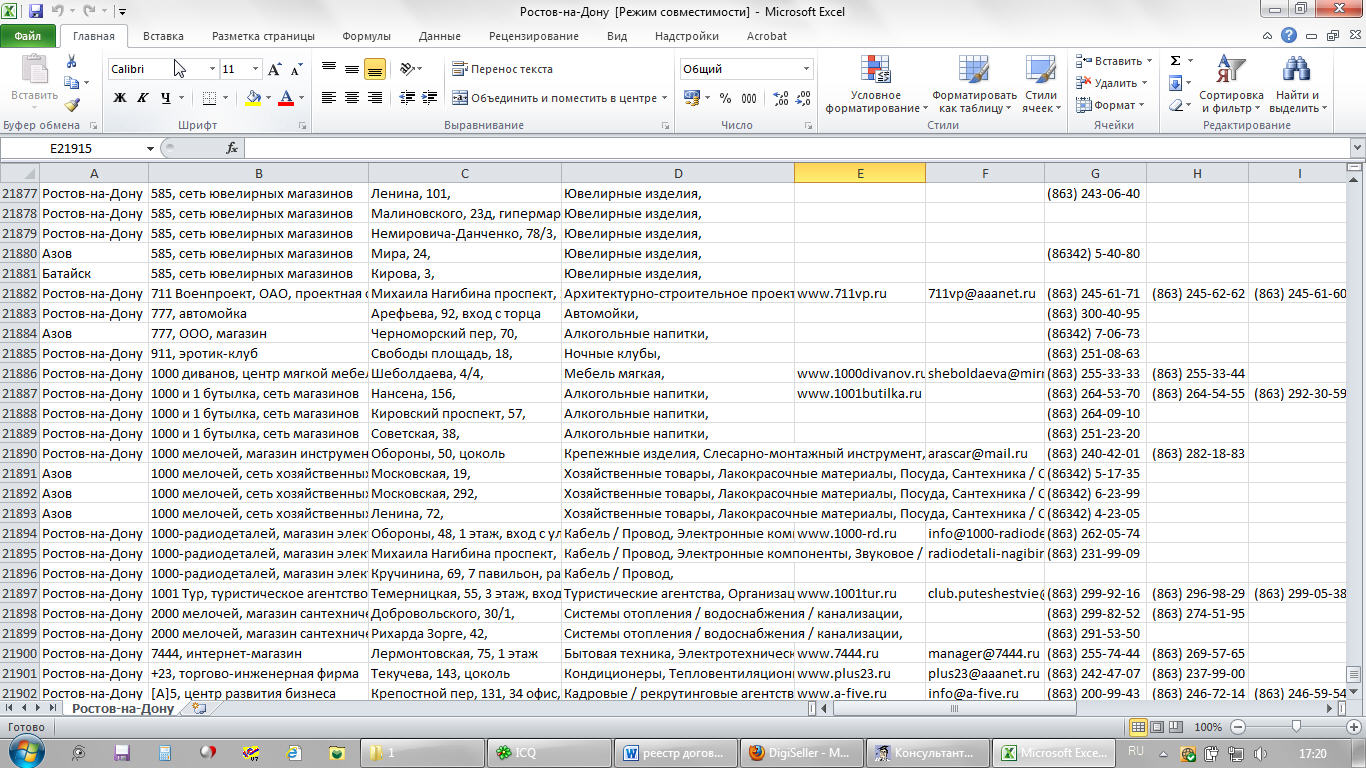Image resolution: width=1366 pixels, height=768 pixels.
Task: Select the Ростов-на-Дону sheet tab
Action: [x=123, y=708]
